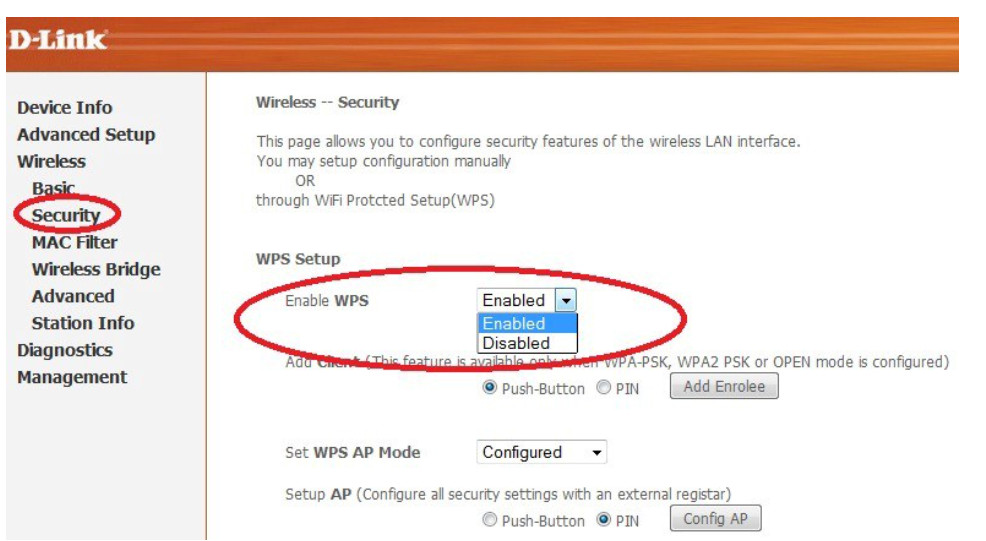Screen dimensions: 986x541
Task: Open Diagnostics page
Action: (65, 351)
